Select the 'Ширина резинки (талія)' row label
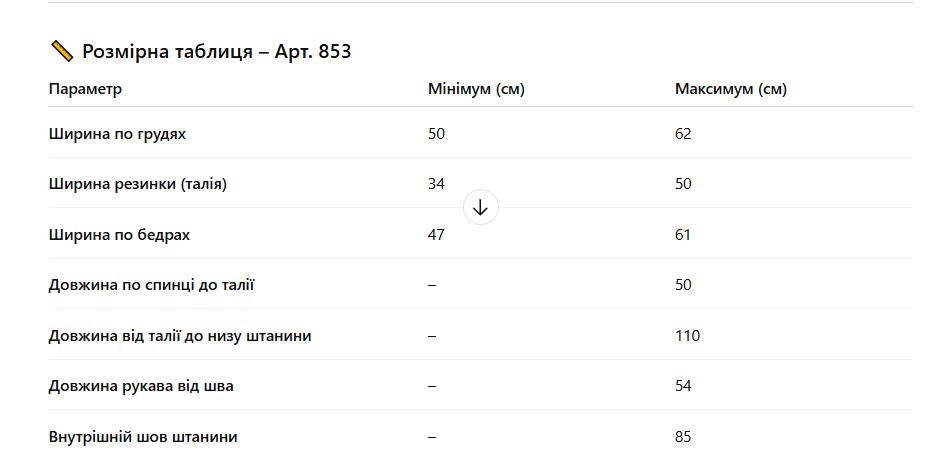The image size is (937, 467). point(138,184)
